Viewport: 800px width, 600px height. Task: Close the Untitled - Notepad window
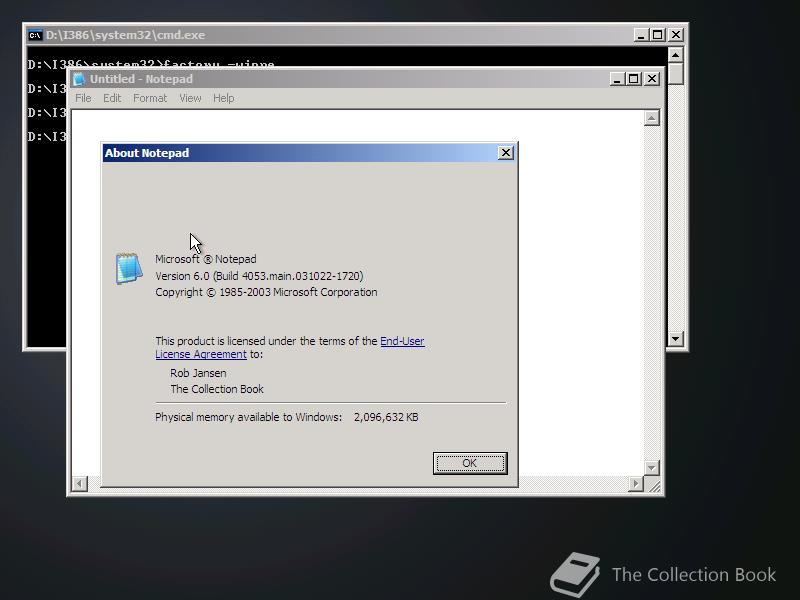[x=652, y=79]
